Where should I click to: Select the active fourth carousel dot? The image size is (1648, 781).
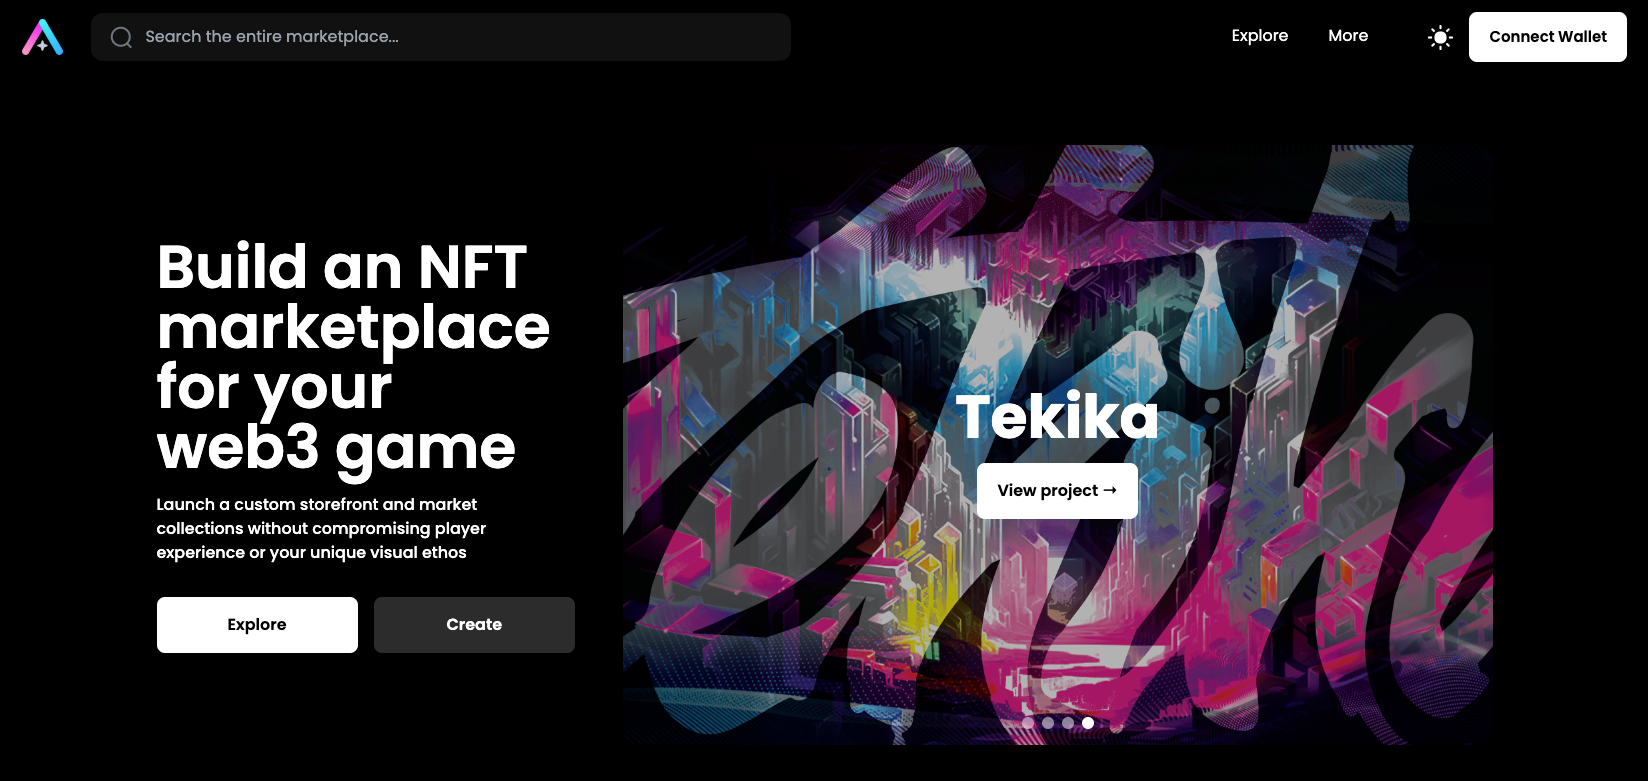1088,723
